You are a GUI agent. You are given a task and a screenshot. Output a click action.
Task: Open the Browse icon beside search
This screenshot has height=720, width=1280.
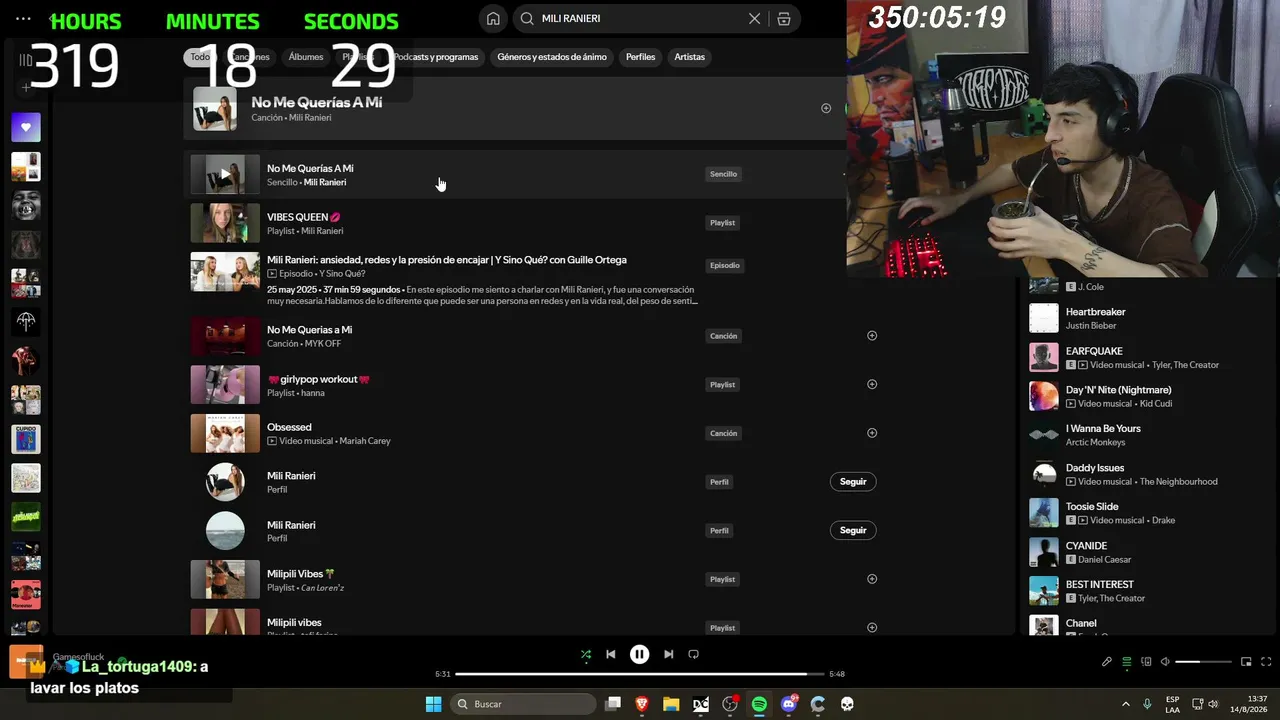click(x=784, y=18)
